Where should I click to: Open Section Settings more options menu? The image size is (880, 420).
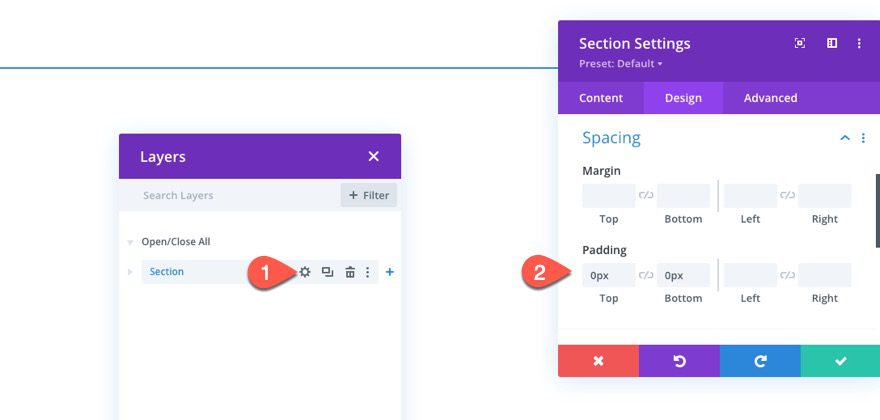[859, 43]
